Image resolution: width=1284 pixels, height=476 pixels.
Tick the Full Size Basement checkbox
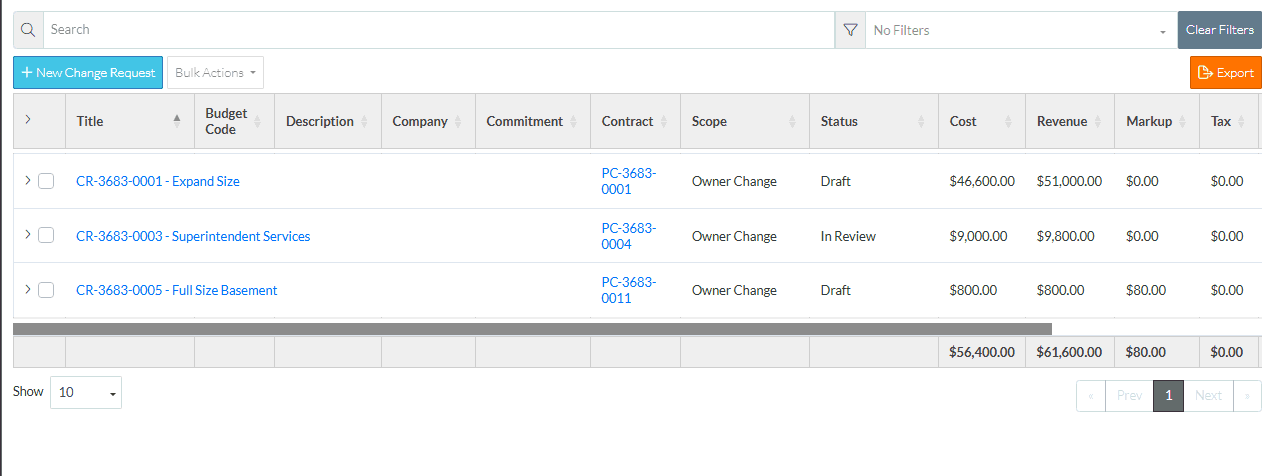pos(46,290)
